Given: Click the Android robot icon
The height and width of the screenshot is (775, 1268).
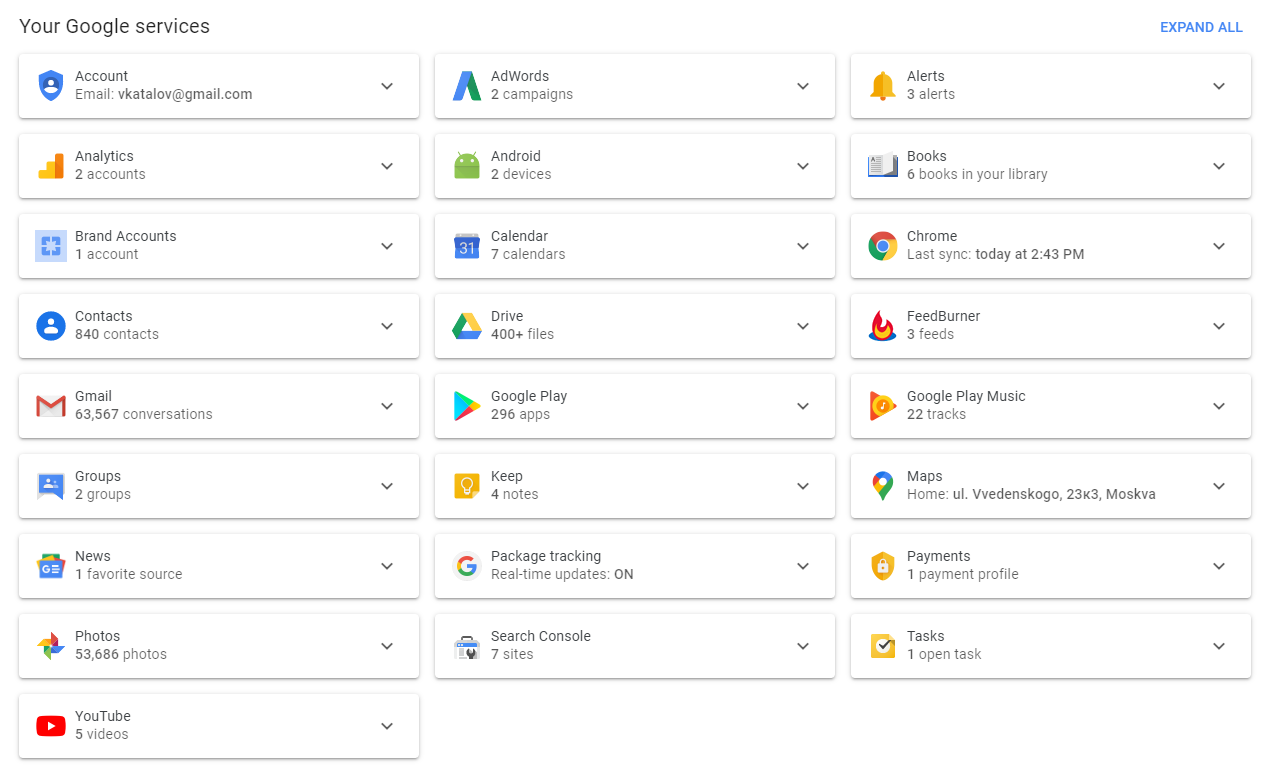Looking at the screenshot, I should [x=467, y=166].
